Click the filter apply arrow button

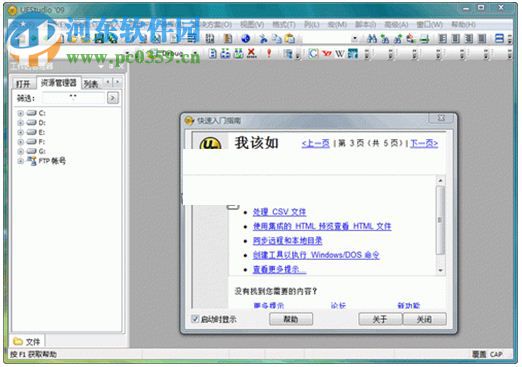click(113, 98)
